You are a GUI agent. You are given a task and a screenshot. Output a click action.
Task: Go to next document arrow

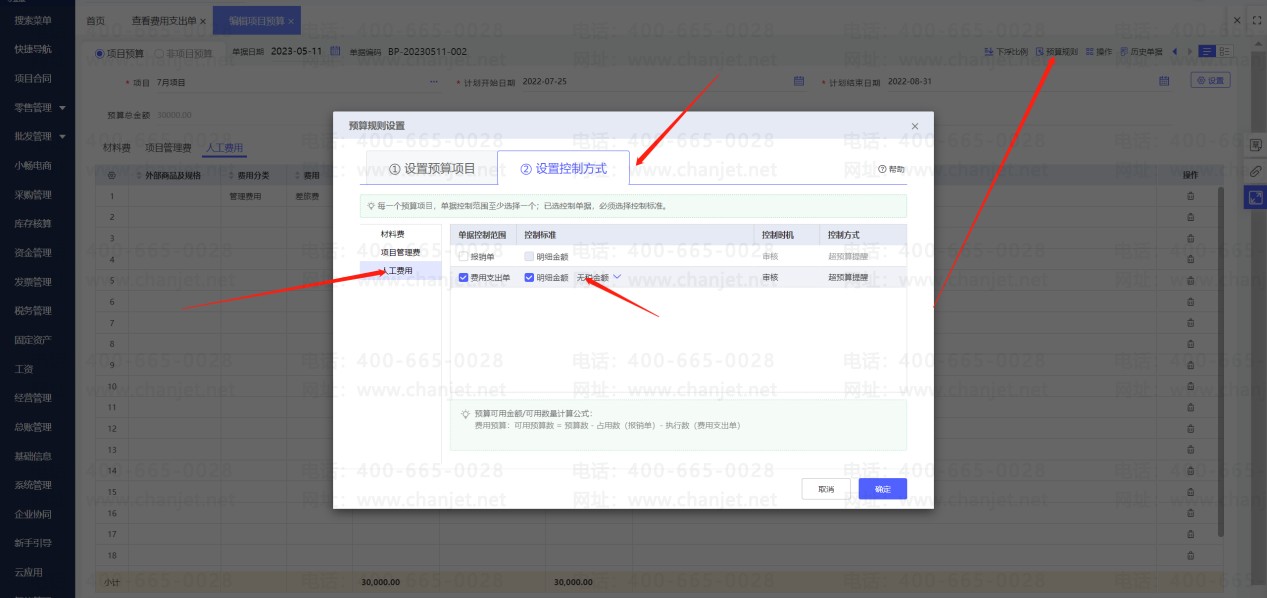click(1189, 51)
